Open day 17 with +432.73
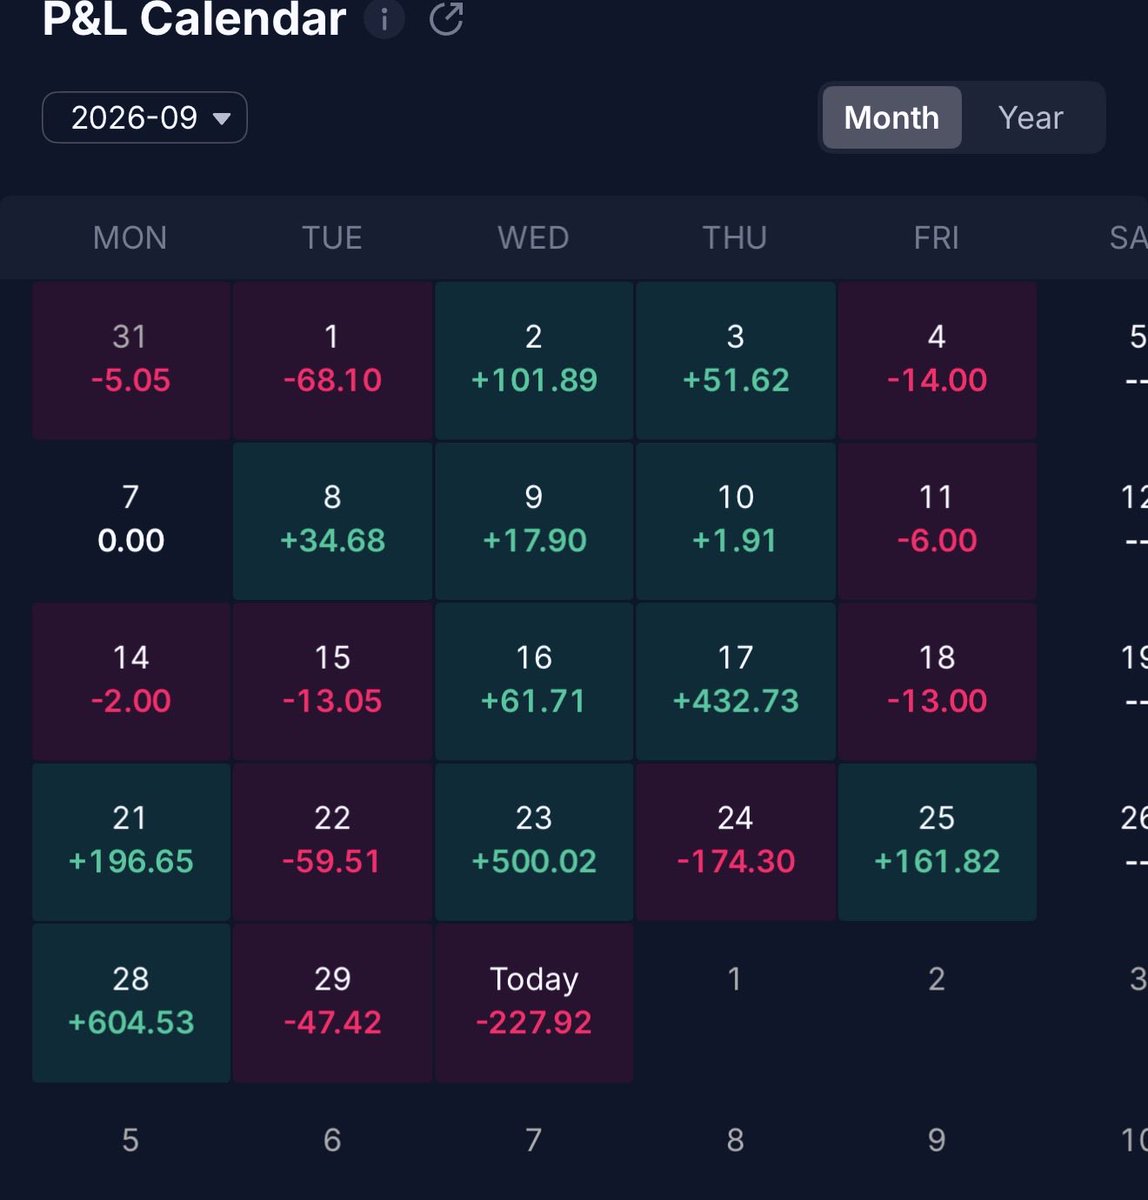The height and width of the screenshot is (1200, 1148). pyautogui.click(x=735, y=681)
